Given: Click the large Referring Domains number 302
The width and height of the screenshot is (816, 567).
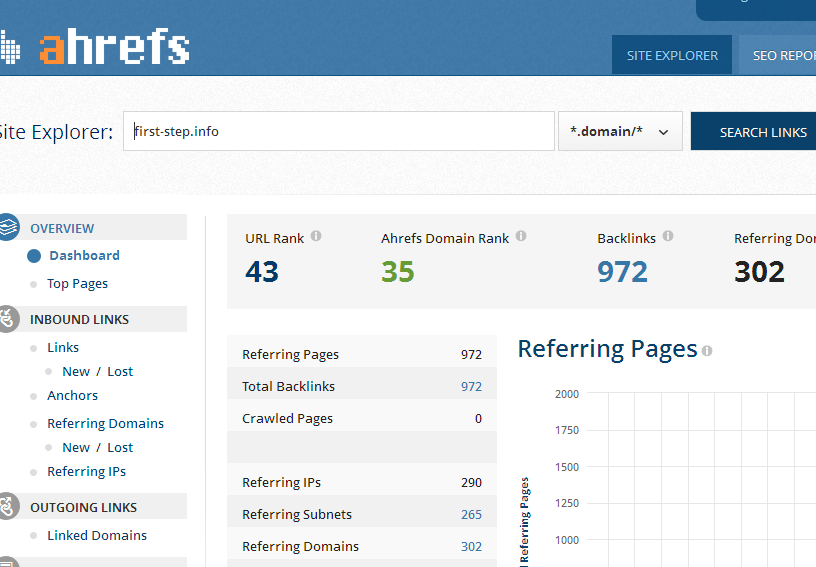Looking at the screenshot, I should 759,272.
